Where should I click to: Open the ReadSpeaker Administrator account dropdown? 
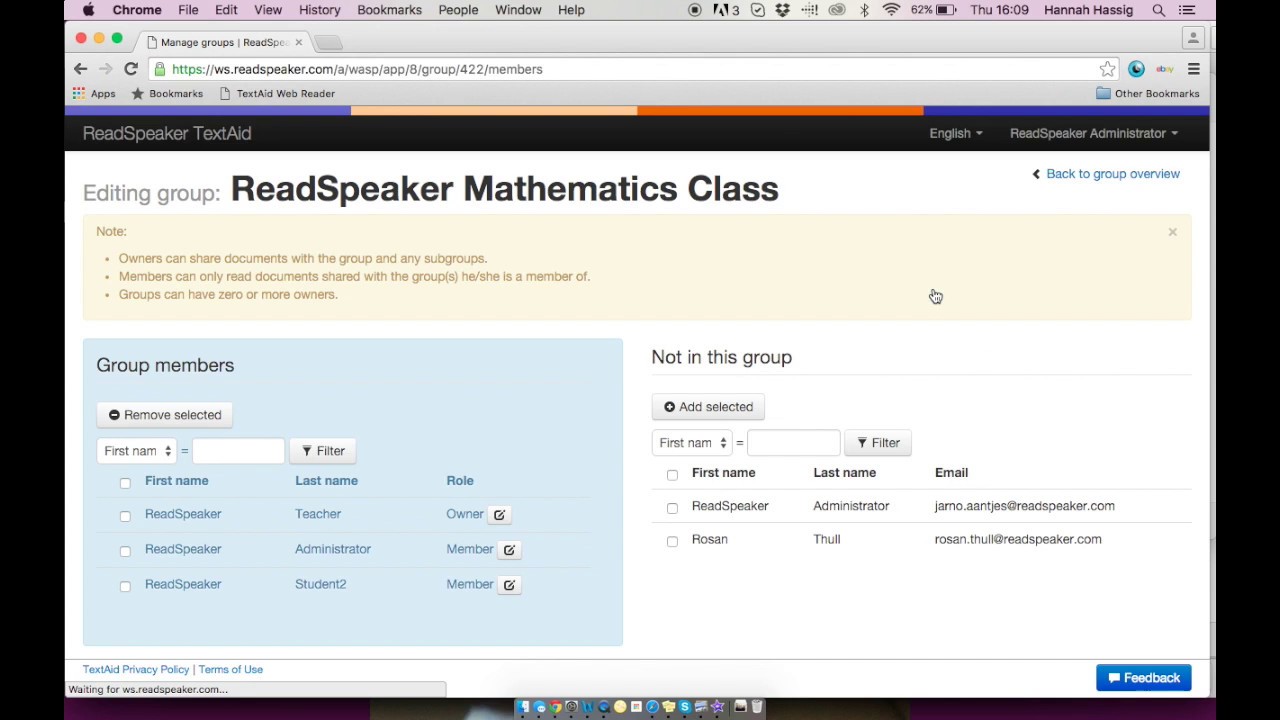pyautogui.click(x=1093, y=133)
